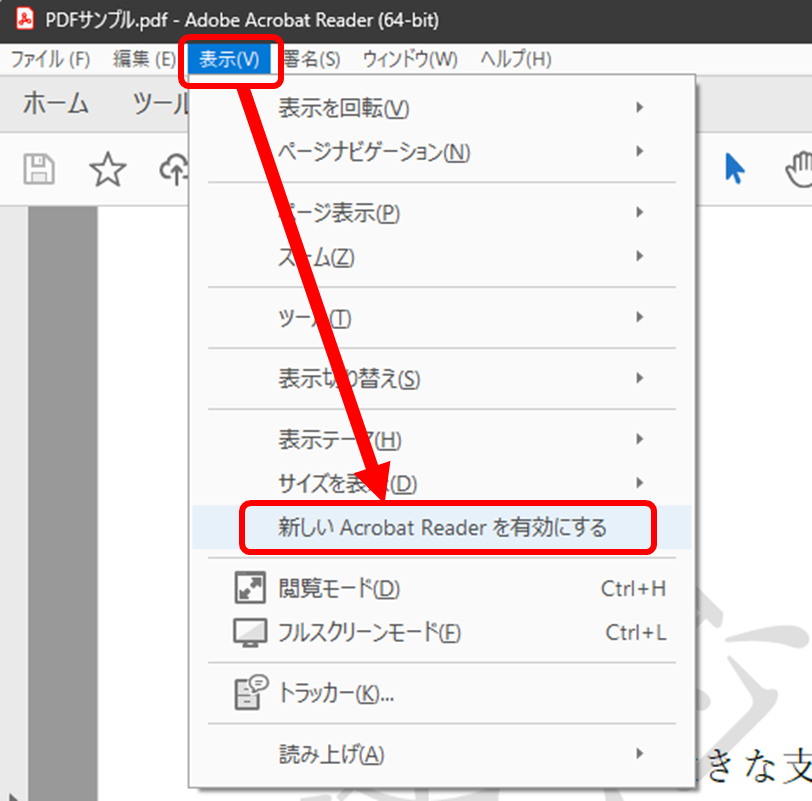812x801 pixels.
Task: Switch to the ホーム tab
Action: 55,103
